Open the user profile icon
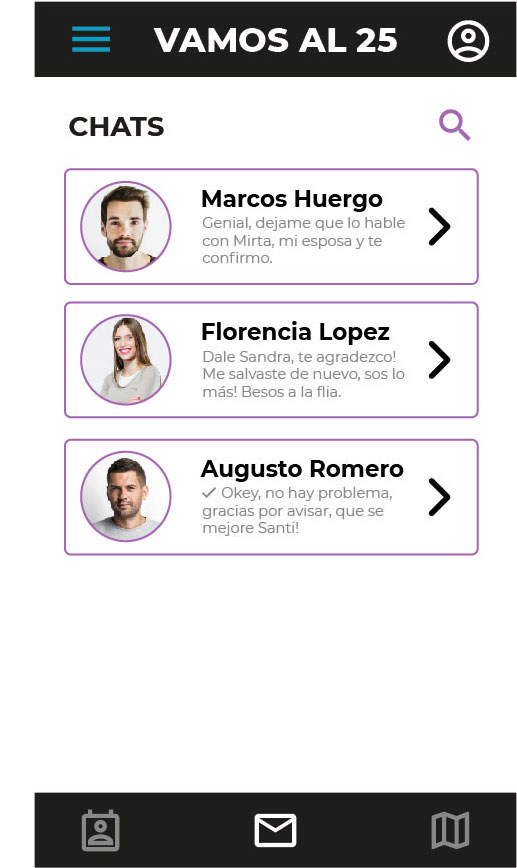 tap(468, 41)
